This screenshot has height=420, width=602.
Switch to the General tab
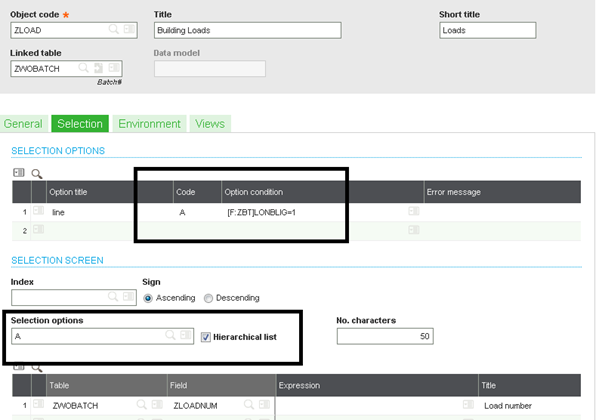pos(23,124)
